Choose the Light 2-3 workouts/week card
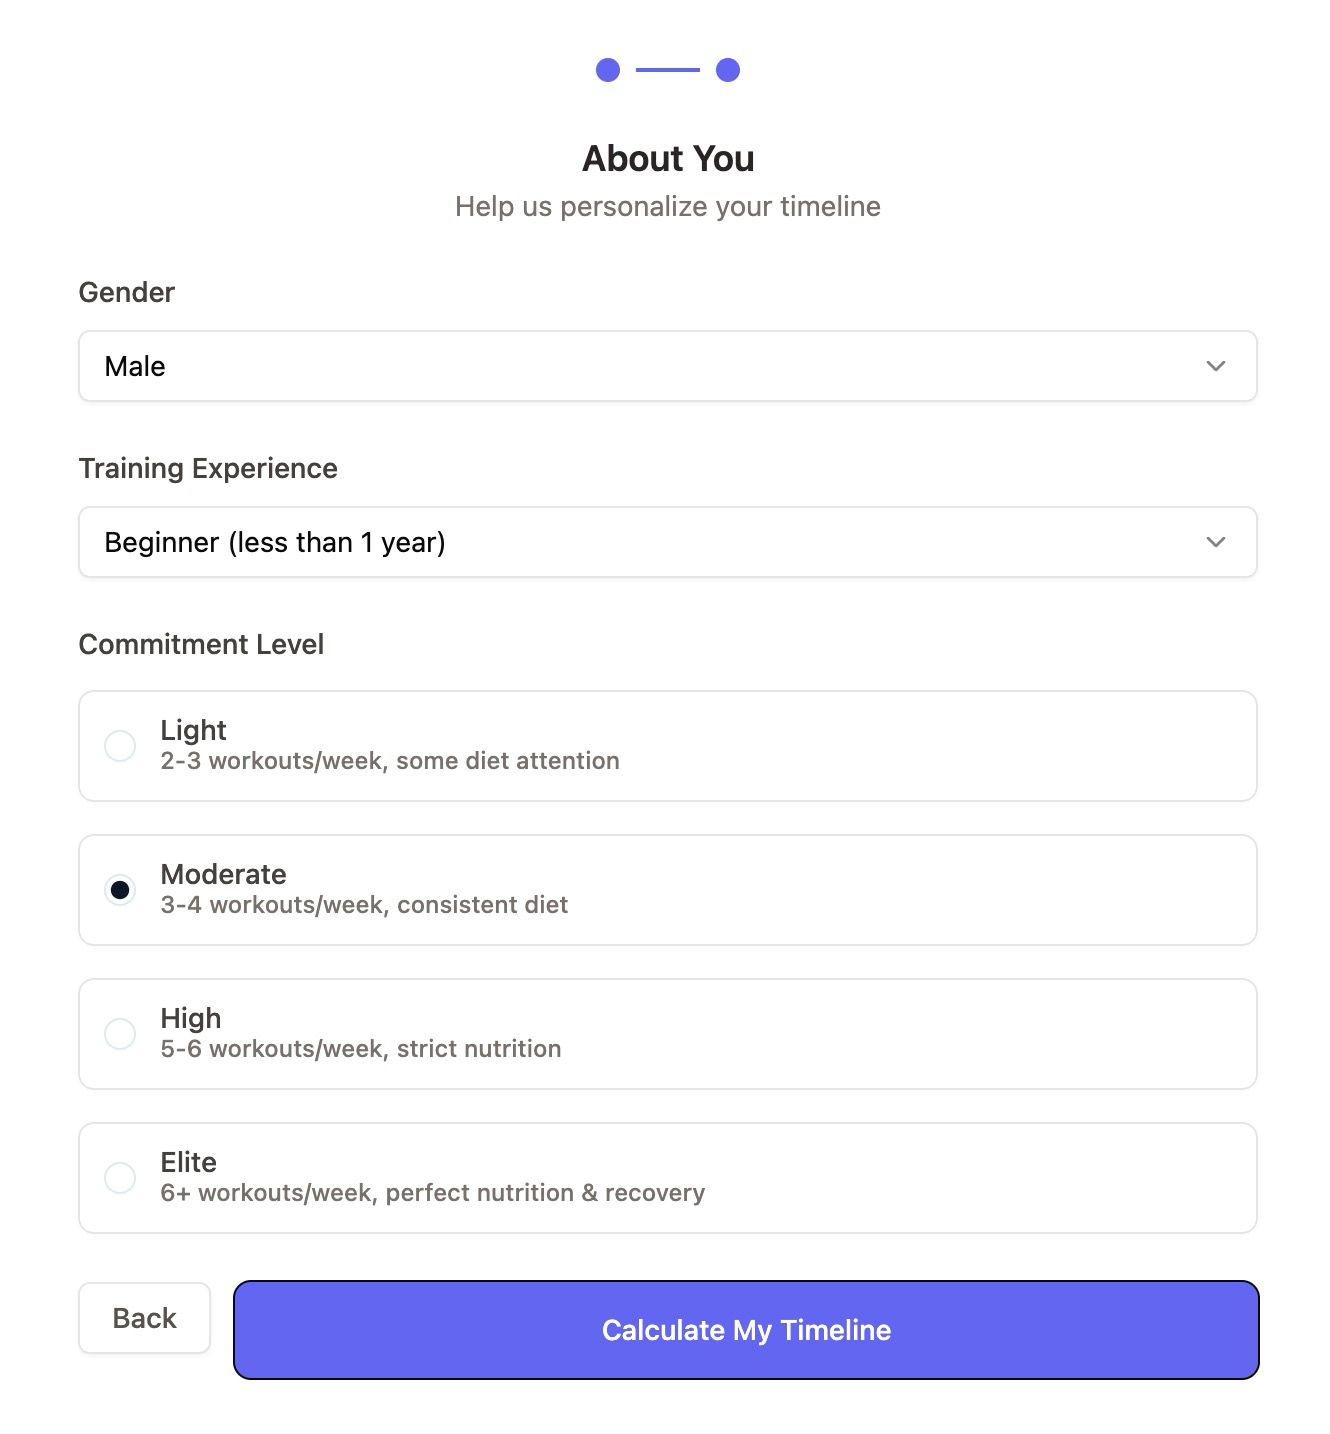This screenshot has height=1434, width=1330. (x=668, y=746)
